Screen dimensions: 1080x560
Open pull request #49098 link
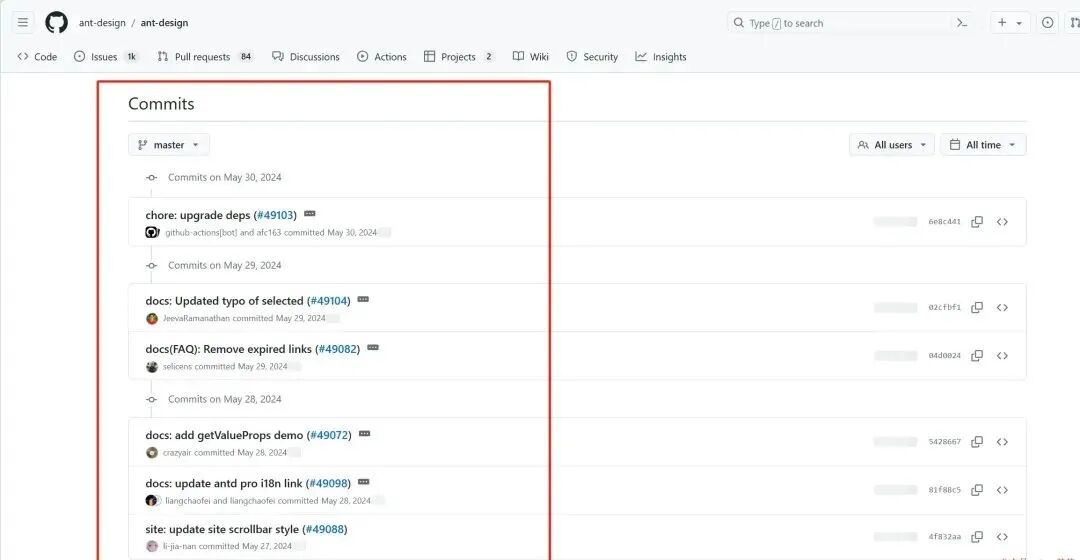tap(329, 484)
